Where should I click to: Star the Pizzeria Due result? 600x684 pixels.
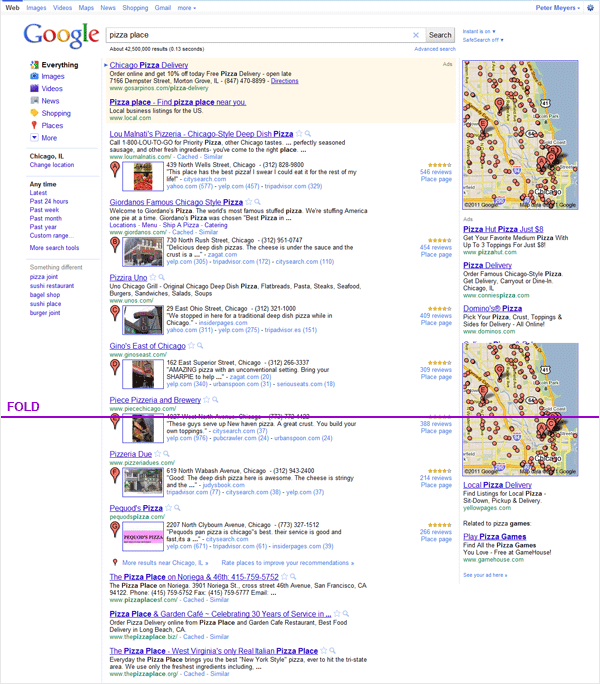(158, 454)
